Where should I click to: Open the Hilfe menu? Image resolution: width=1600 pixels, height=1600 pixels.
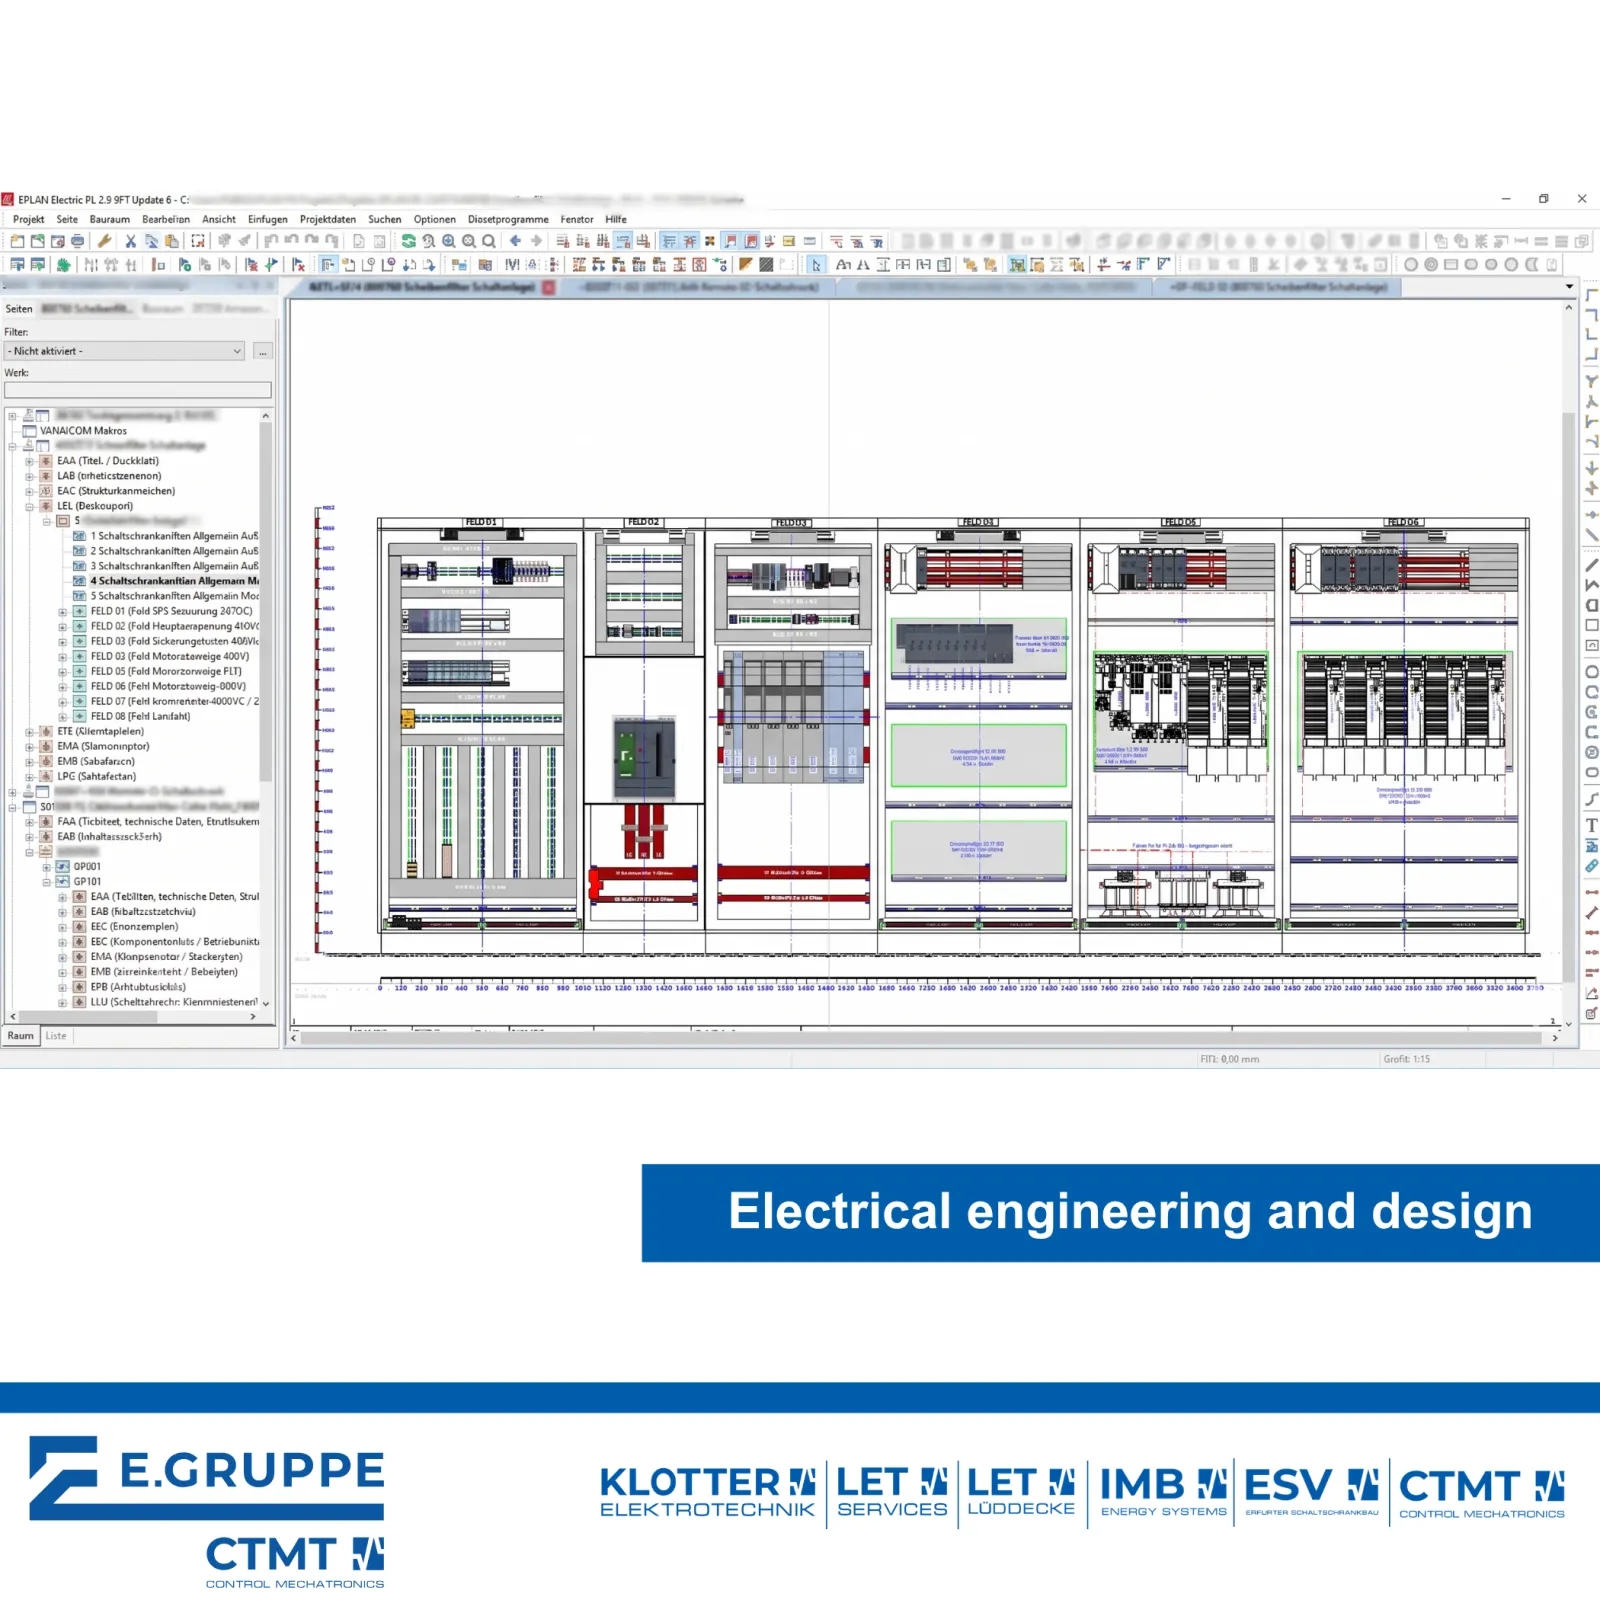(616, 219)
